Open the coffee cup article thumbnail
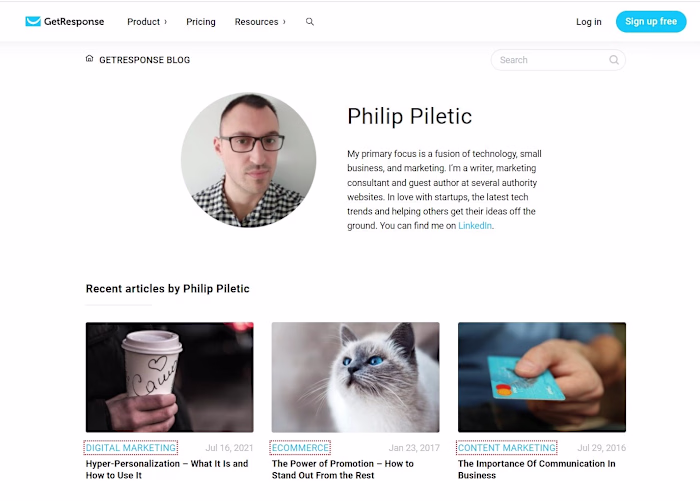This screenshot has height=501, width=700. coord(170,377)
